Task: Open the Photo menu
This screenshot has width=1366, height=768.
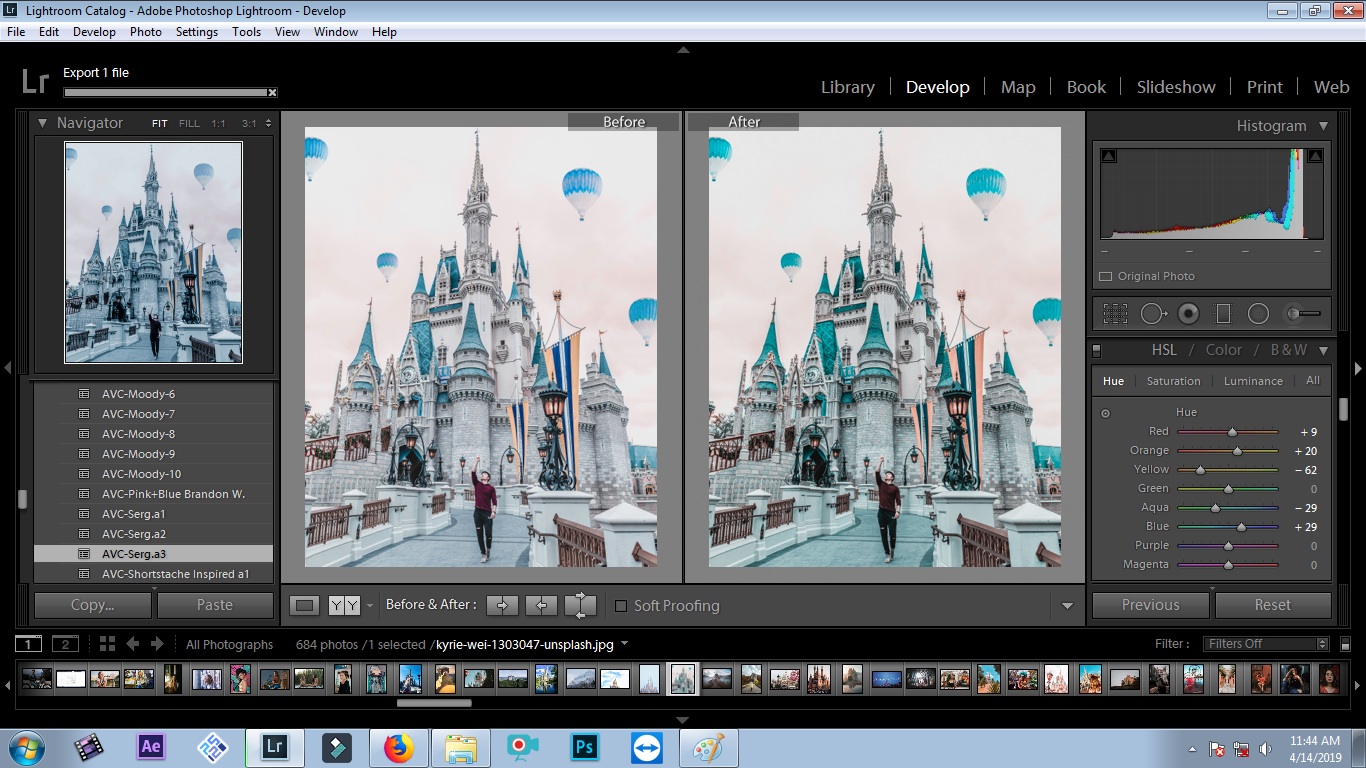Action: (x=145, y=32)
